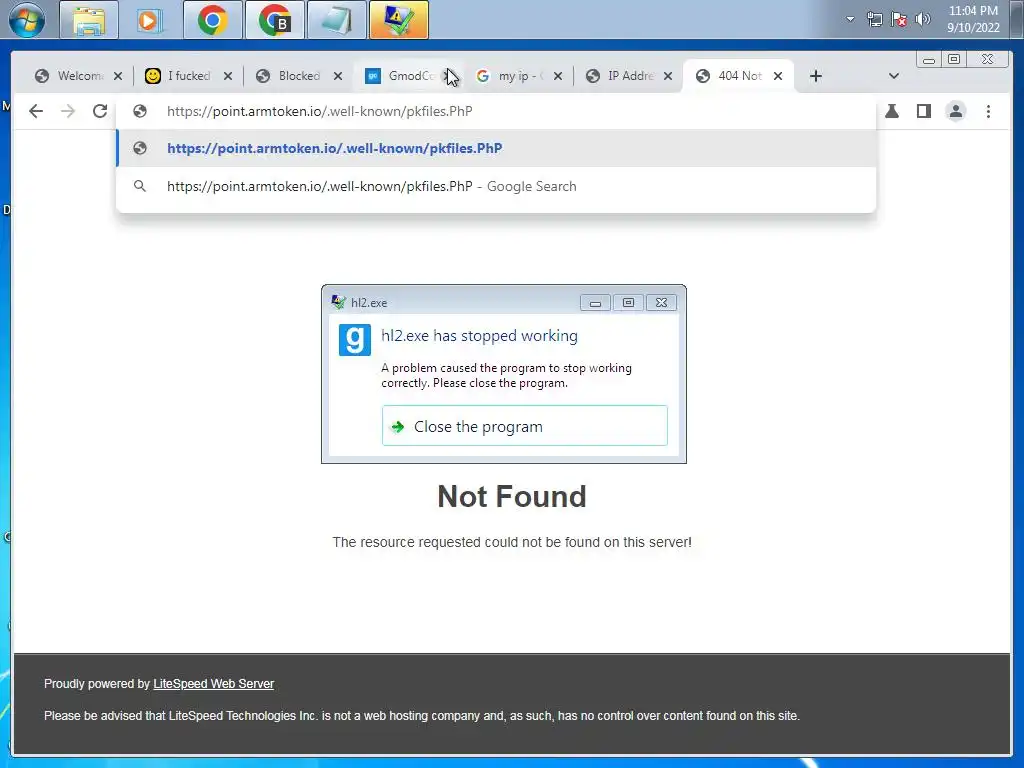
Task: Close the hl2.exe dialog window
Action: click(661, 302)
